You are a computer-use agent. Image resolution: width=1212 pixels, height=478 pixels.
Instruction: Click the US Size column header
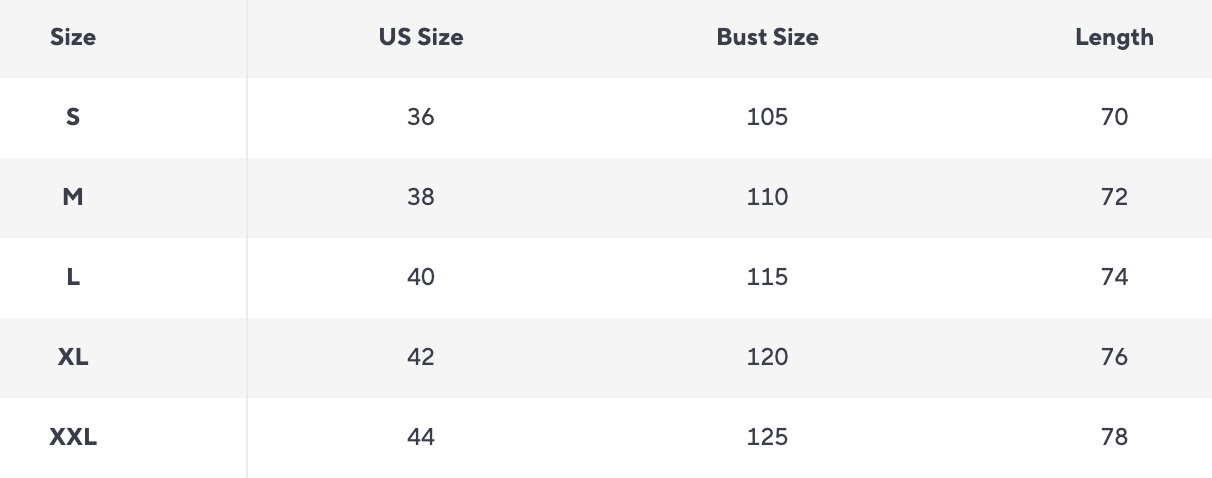pos(421,38)
